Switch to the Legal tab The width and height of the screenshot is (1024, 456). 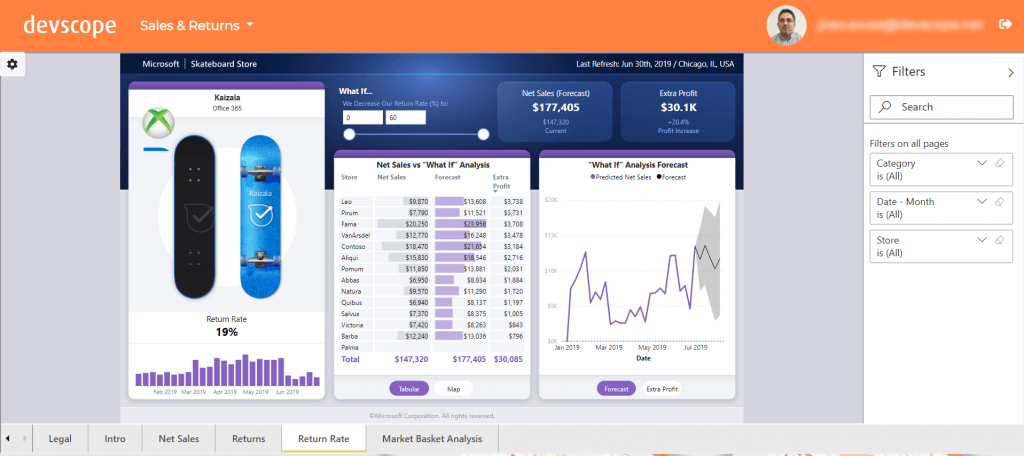(60, 438)
